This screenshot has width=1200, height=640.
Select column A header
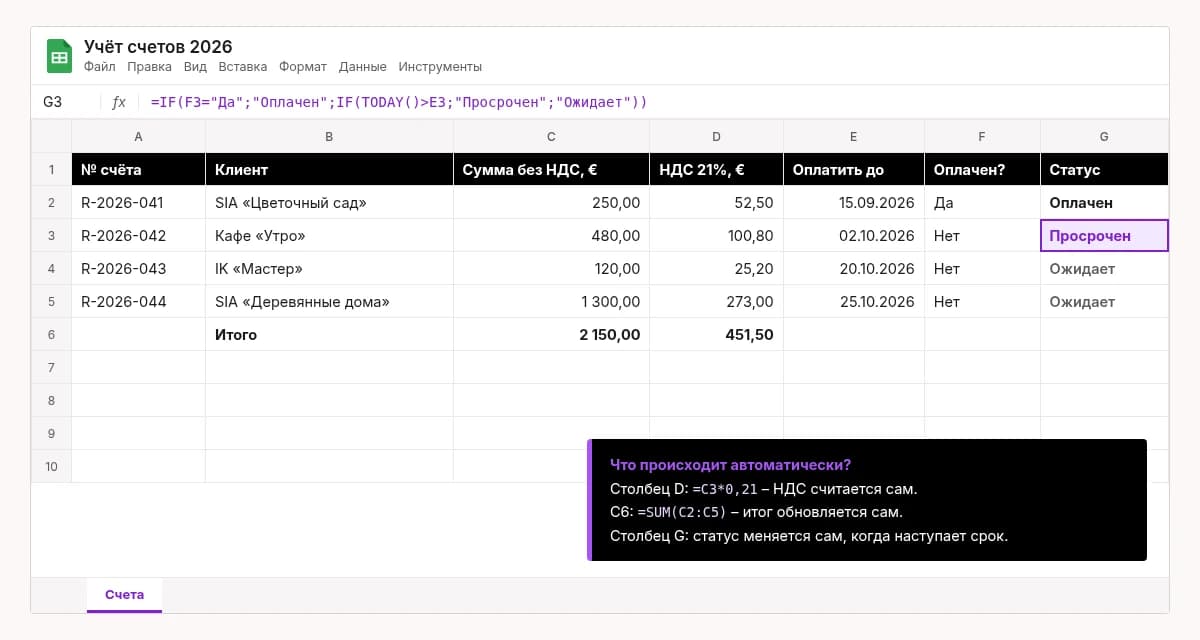coord(138,136)
